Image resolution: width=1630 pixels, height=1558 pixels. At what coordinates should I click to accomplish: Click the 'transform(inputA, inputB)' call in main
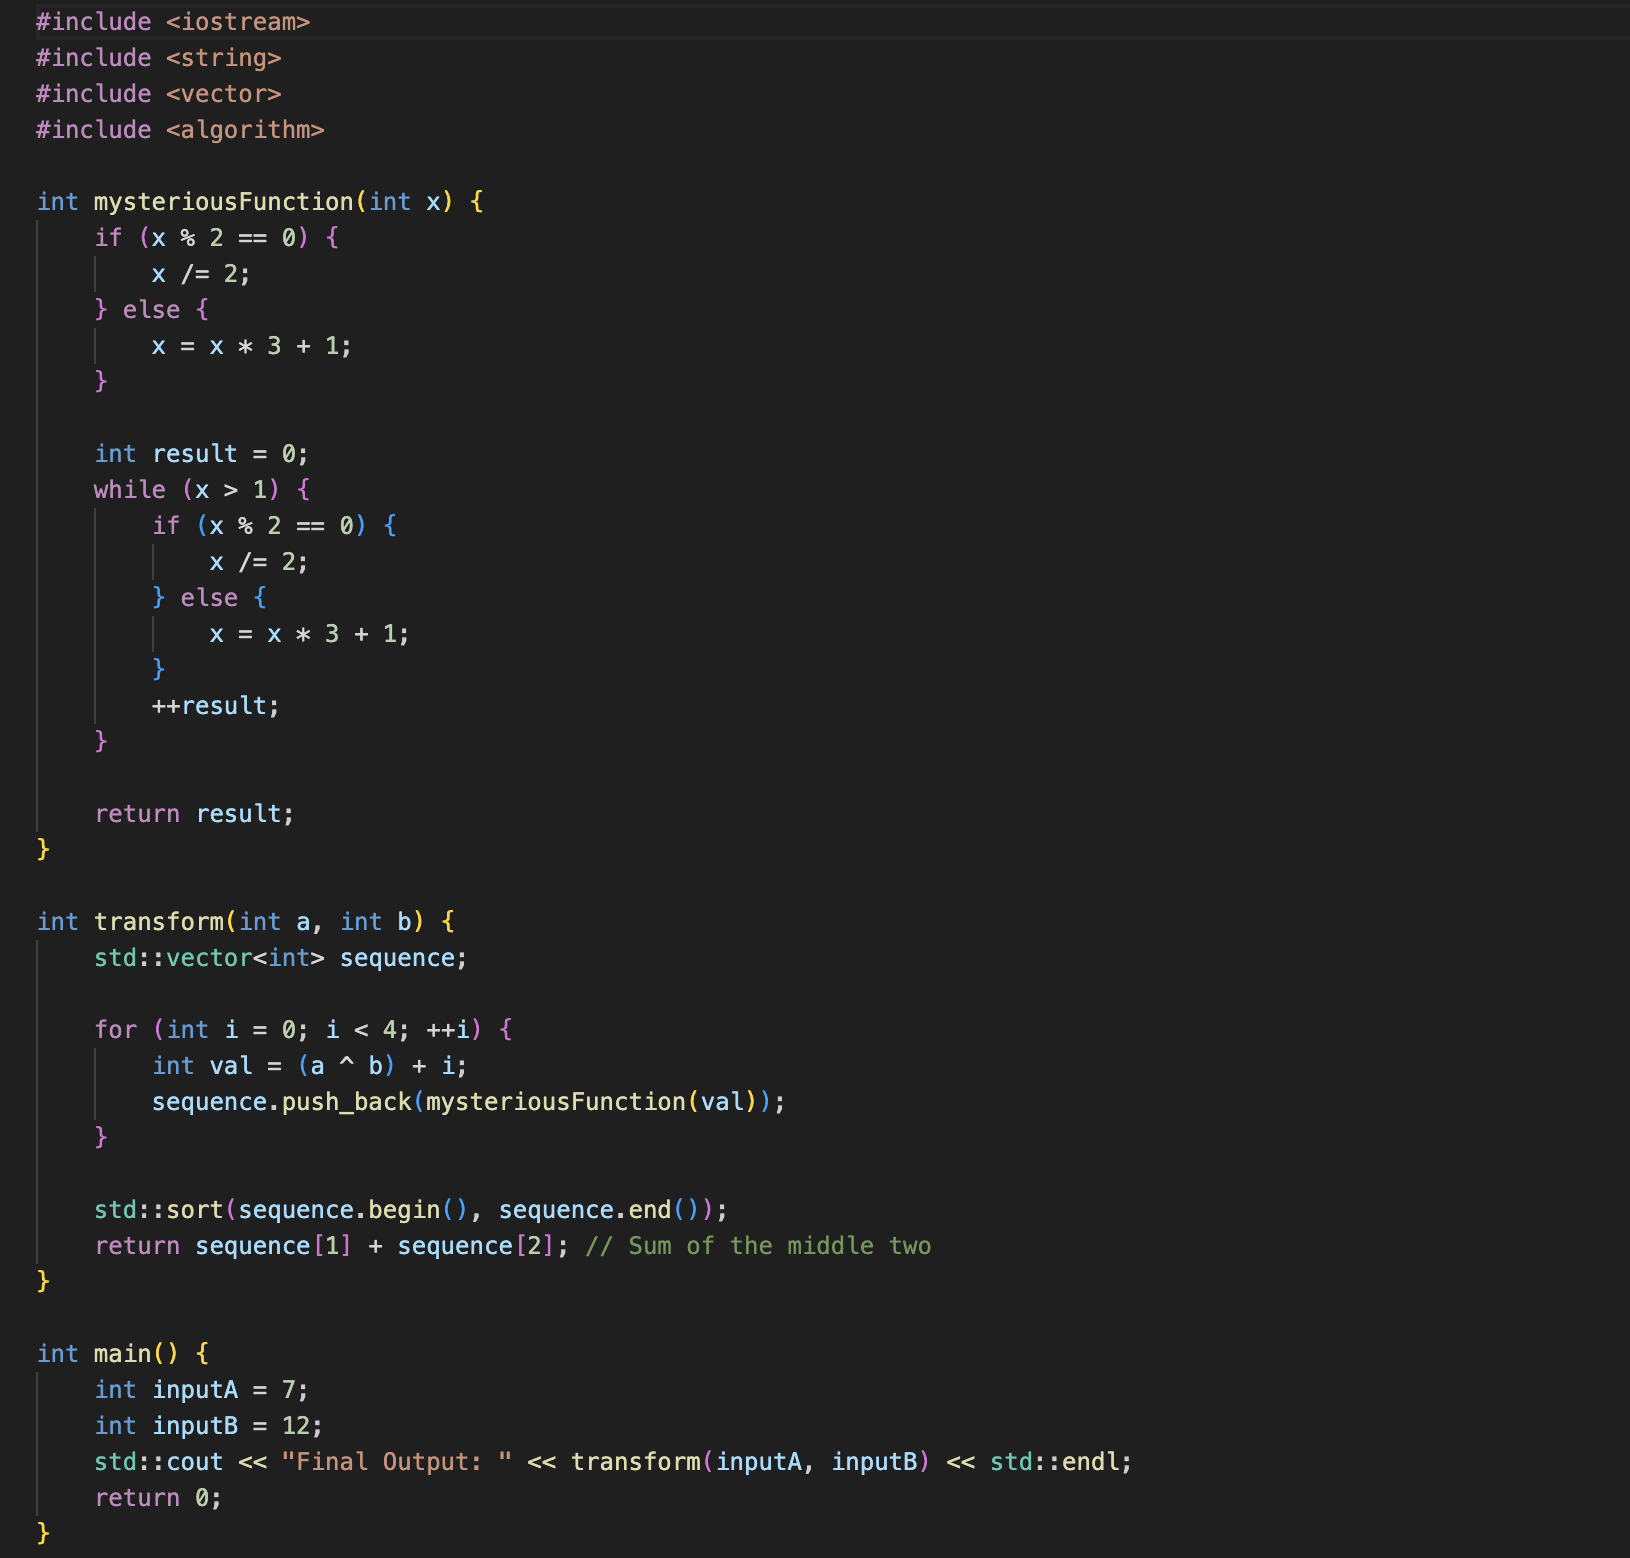point(751,1462)
